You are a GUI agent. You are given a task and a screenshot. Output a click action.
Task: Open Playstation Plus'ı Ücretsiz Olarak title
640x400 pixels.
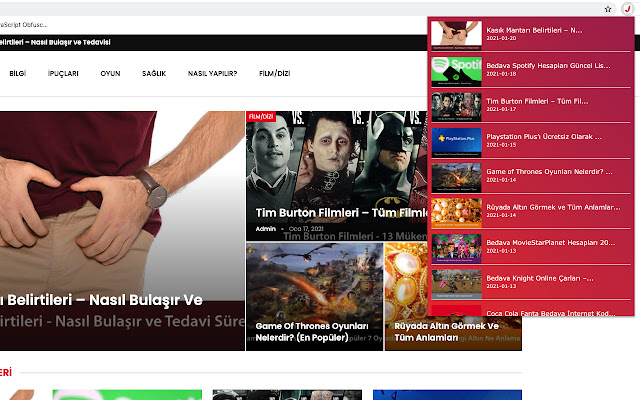coord(544,137)
